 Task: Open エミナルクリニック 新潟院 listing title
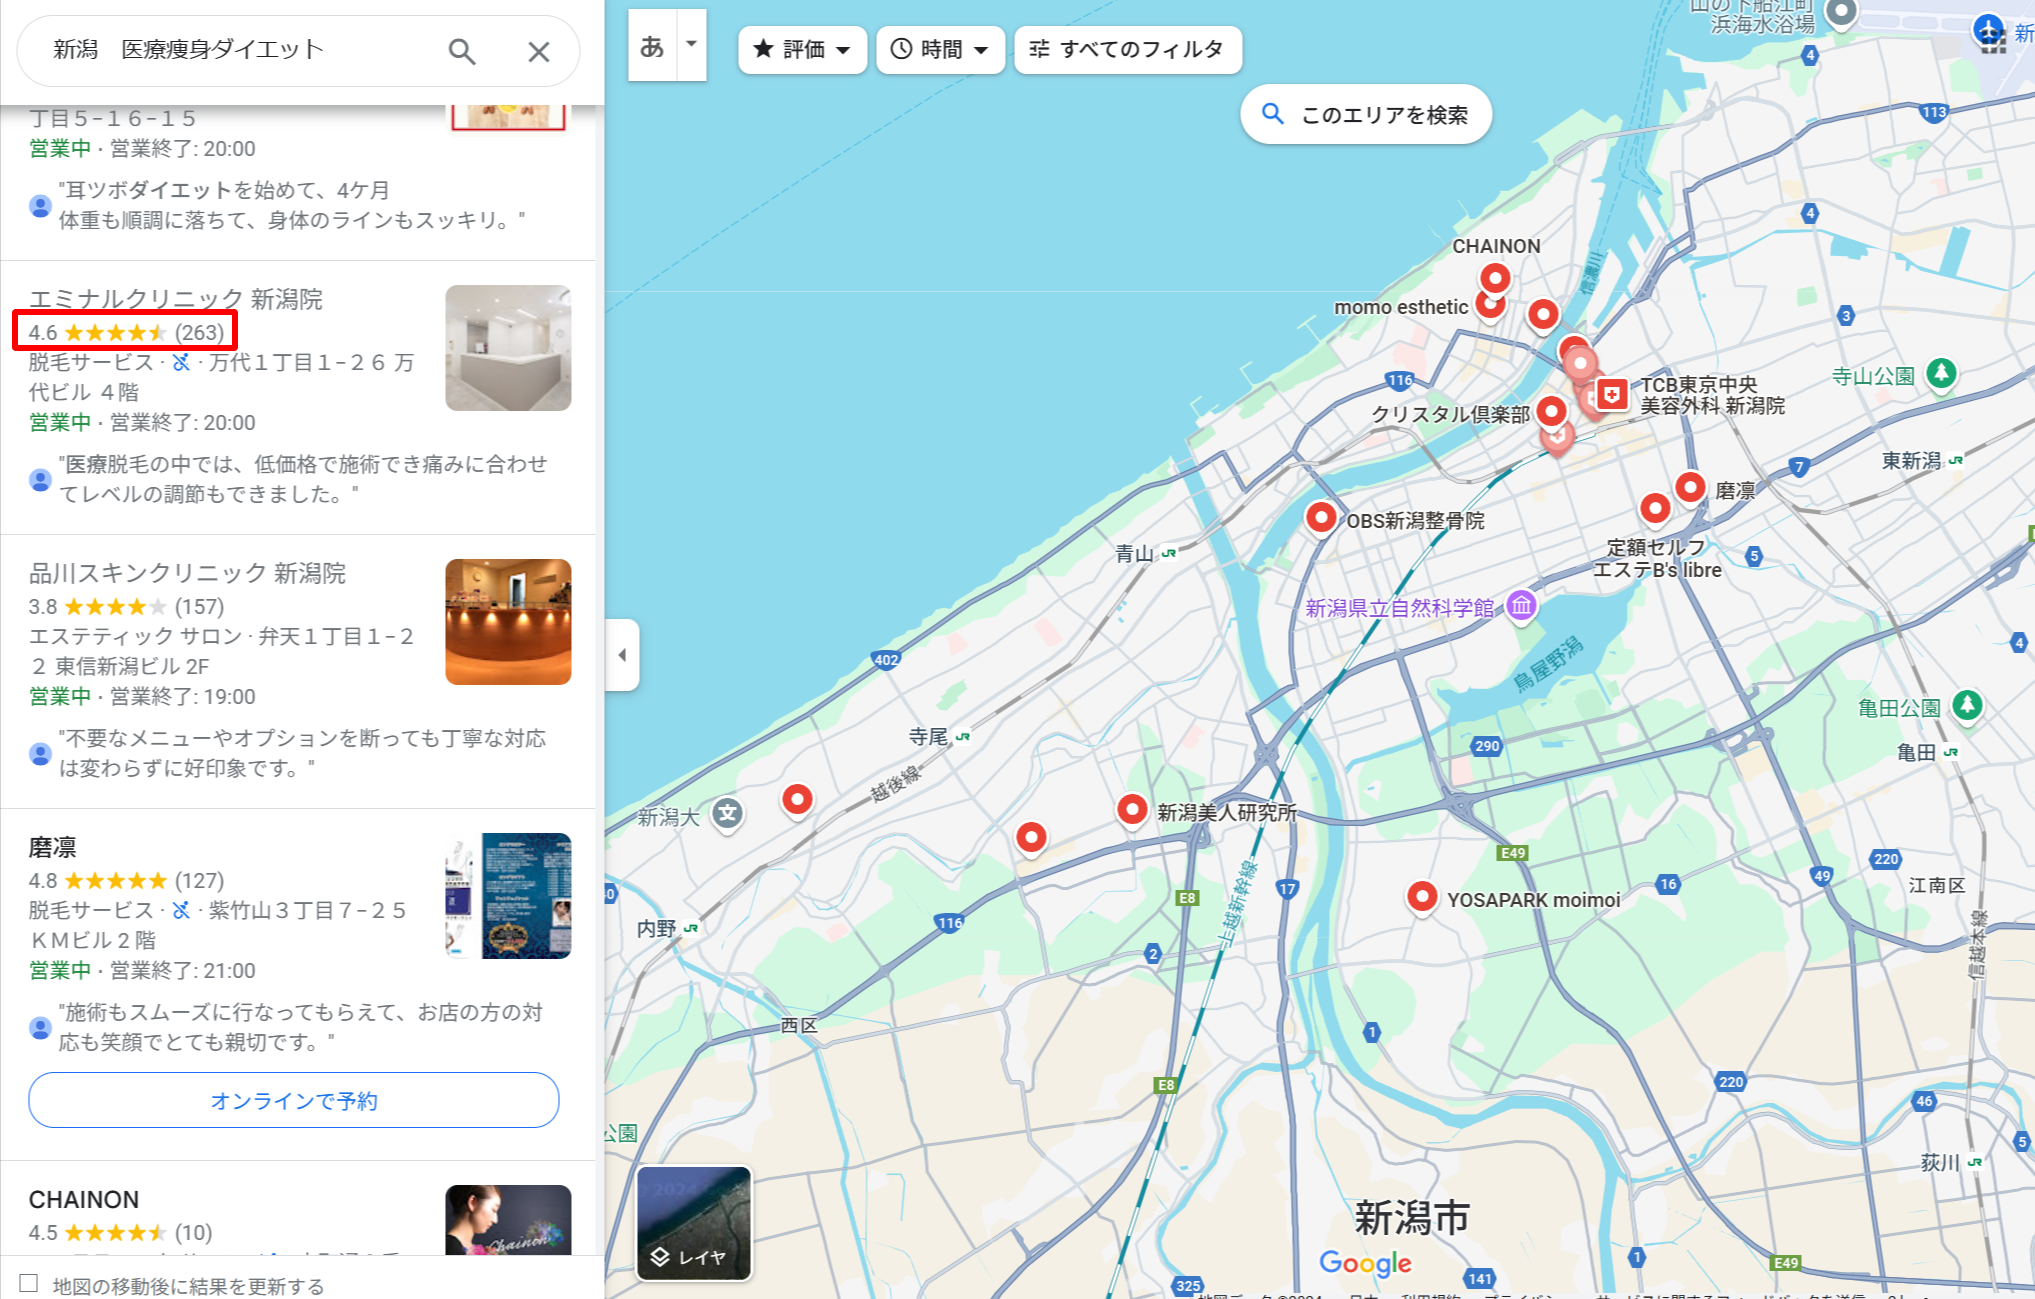tap(176, 299)
